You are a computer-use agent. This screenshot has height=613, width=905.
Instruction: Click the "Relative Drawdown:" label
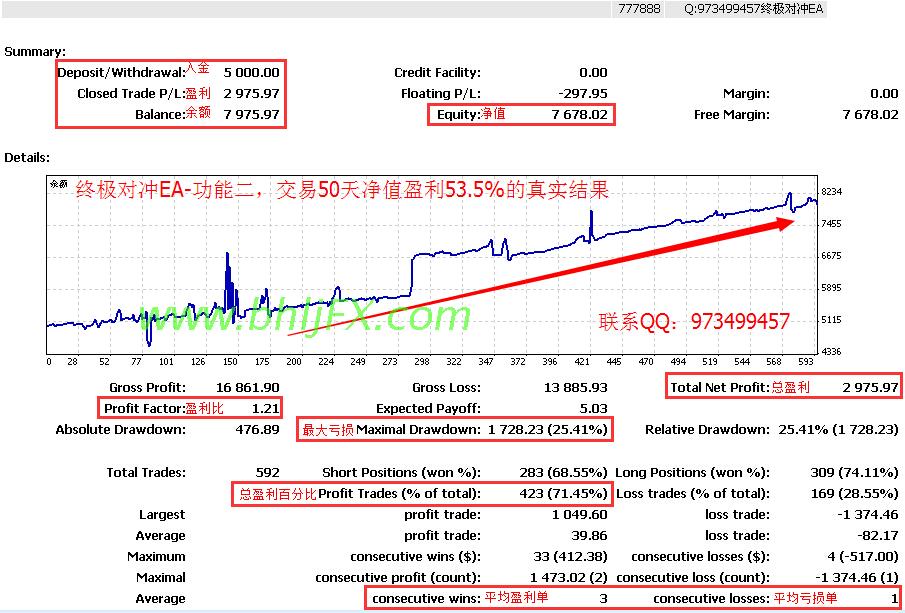tap(708, 429)
